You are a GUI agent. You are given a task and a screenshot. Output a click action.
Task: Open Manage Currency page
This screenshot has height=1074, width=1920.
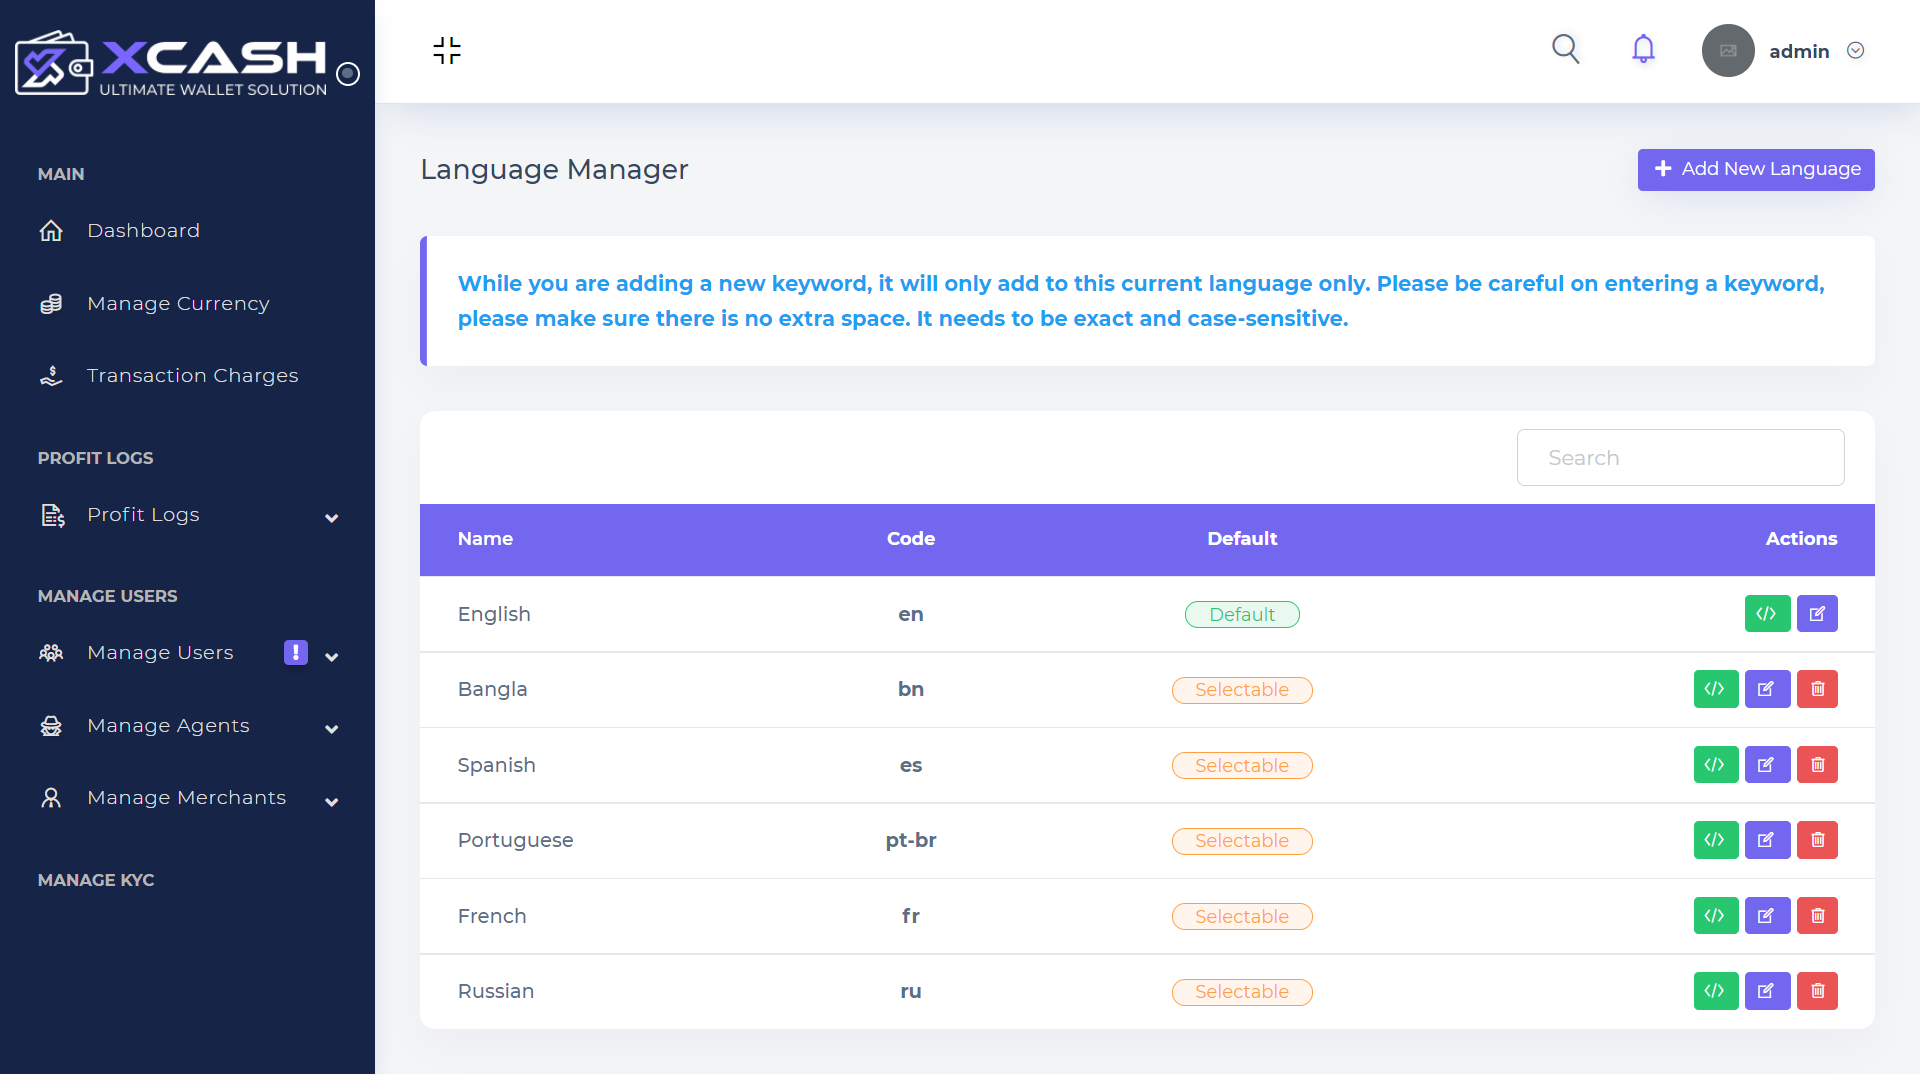178,304
